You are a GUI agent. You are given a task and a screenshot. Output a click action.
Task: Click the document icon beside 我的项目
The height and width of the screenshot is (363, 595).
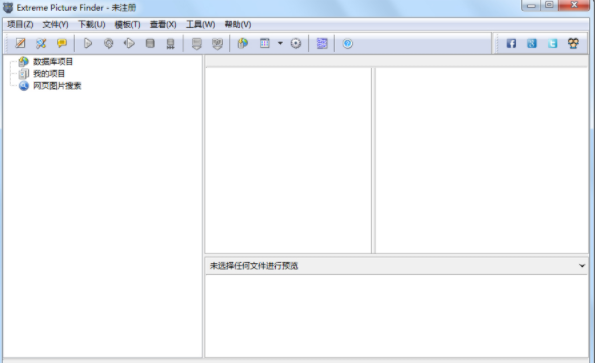[x=24, y=74]
